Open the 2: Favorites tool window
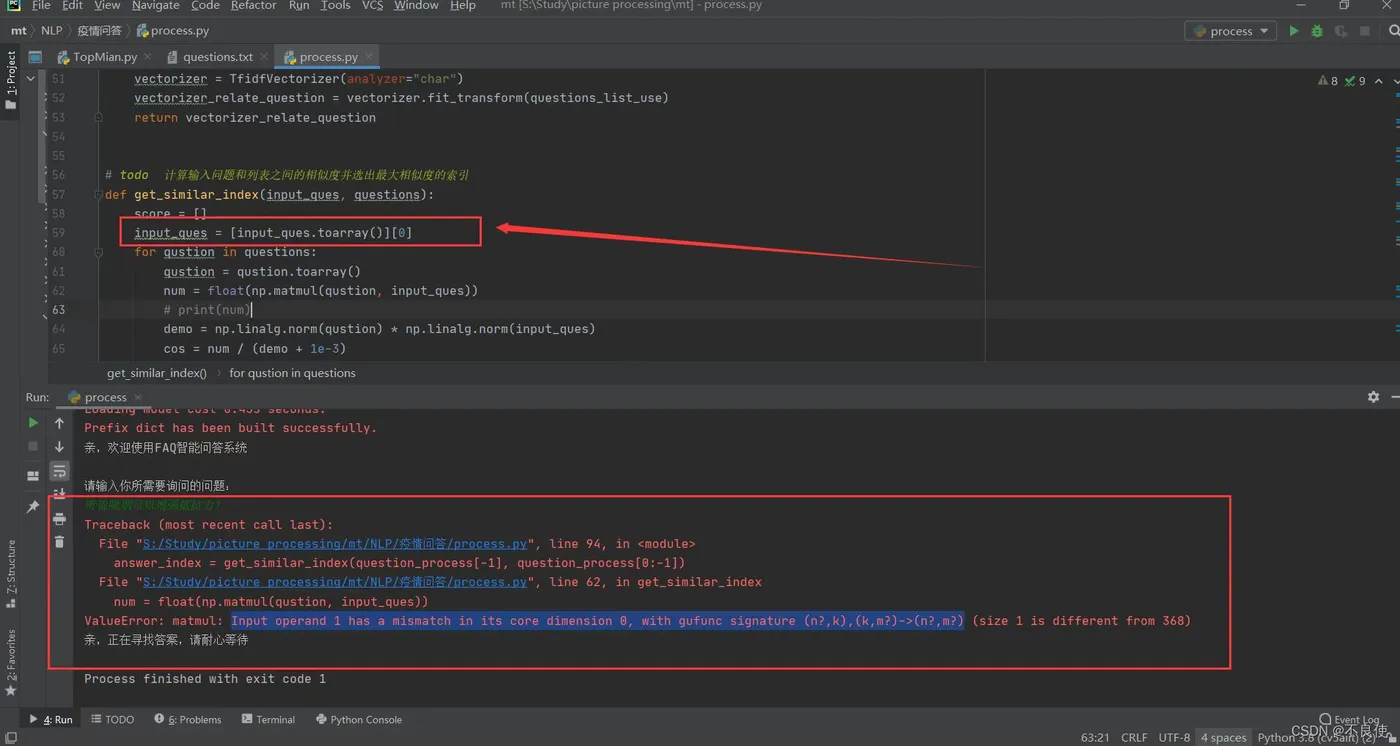The image size is (1400, 746). pos(11,662)
